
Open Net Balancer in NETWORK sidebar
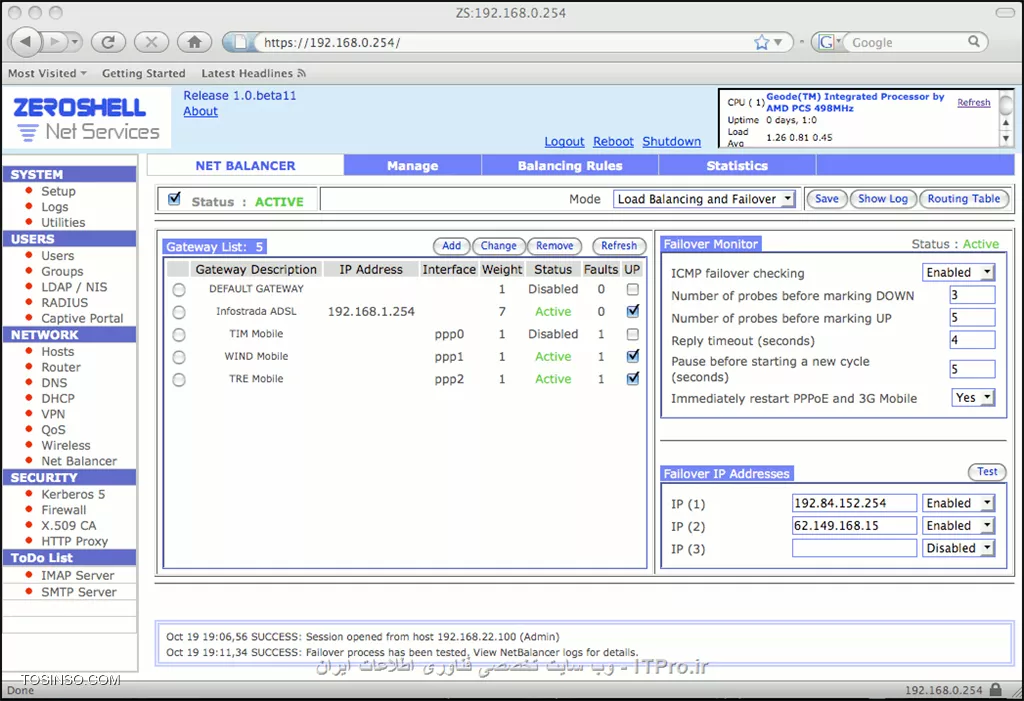pos(79,461)
